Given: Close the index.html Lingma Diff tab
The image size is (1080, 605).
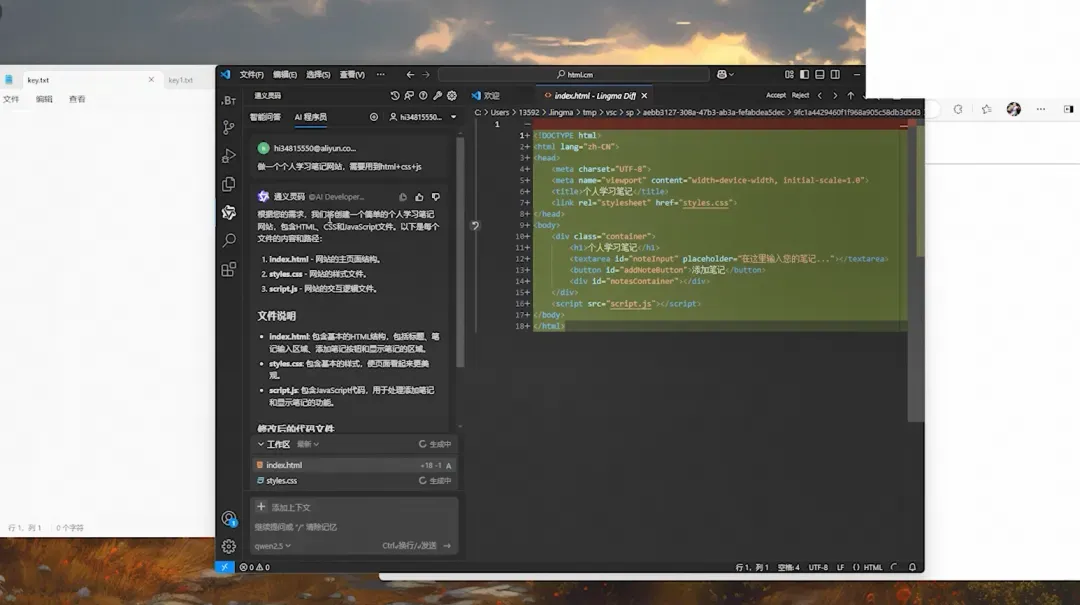Looking at the screenshot, I should coord(644,96).
